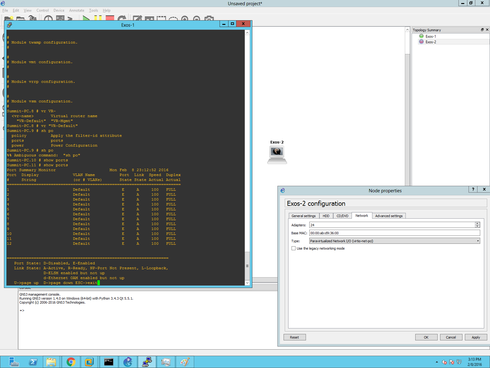Switch to the General settings tab

tap(304, 216)
